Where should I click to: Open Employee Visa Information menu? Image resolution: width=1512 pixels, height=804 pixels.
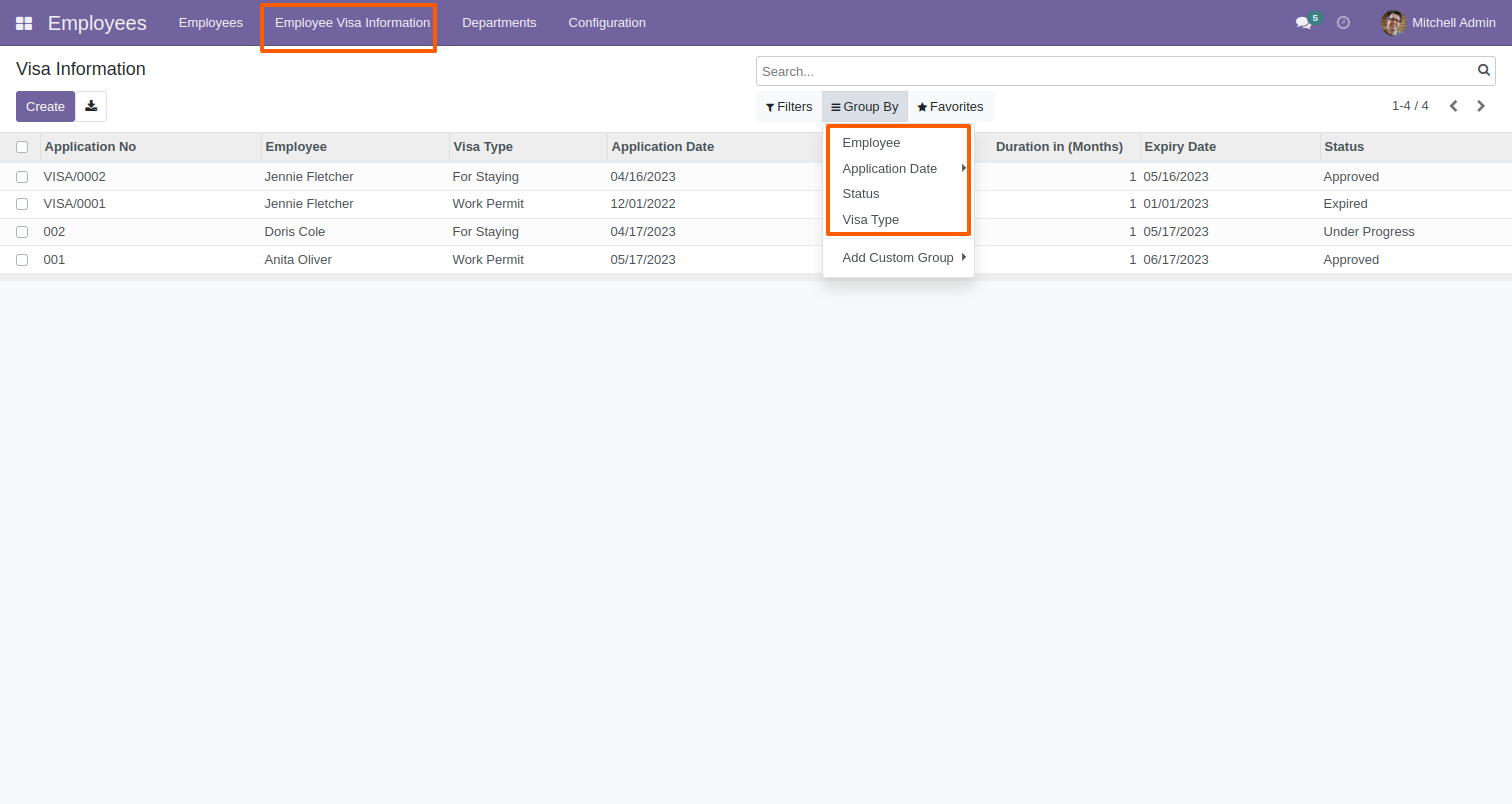[352, 22]
